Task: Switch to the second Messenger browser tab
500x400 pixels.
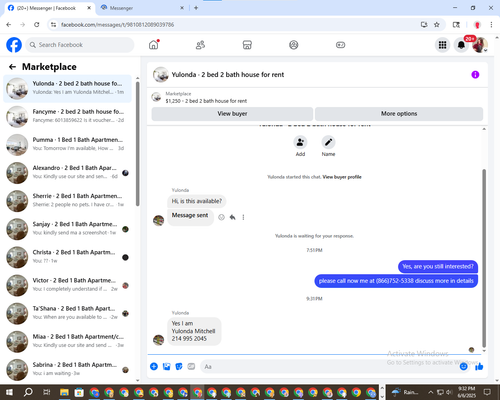Action: [x=143, y=8]
